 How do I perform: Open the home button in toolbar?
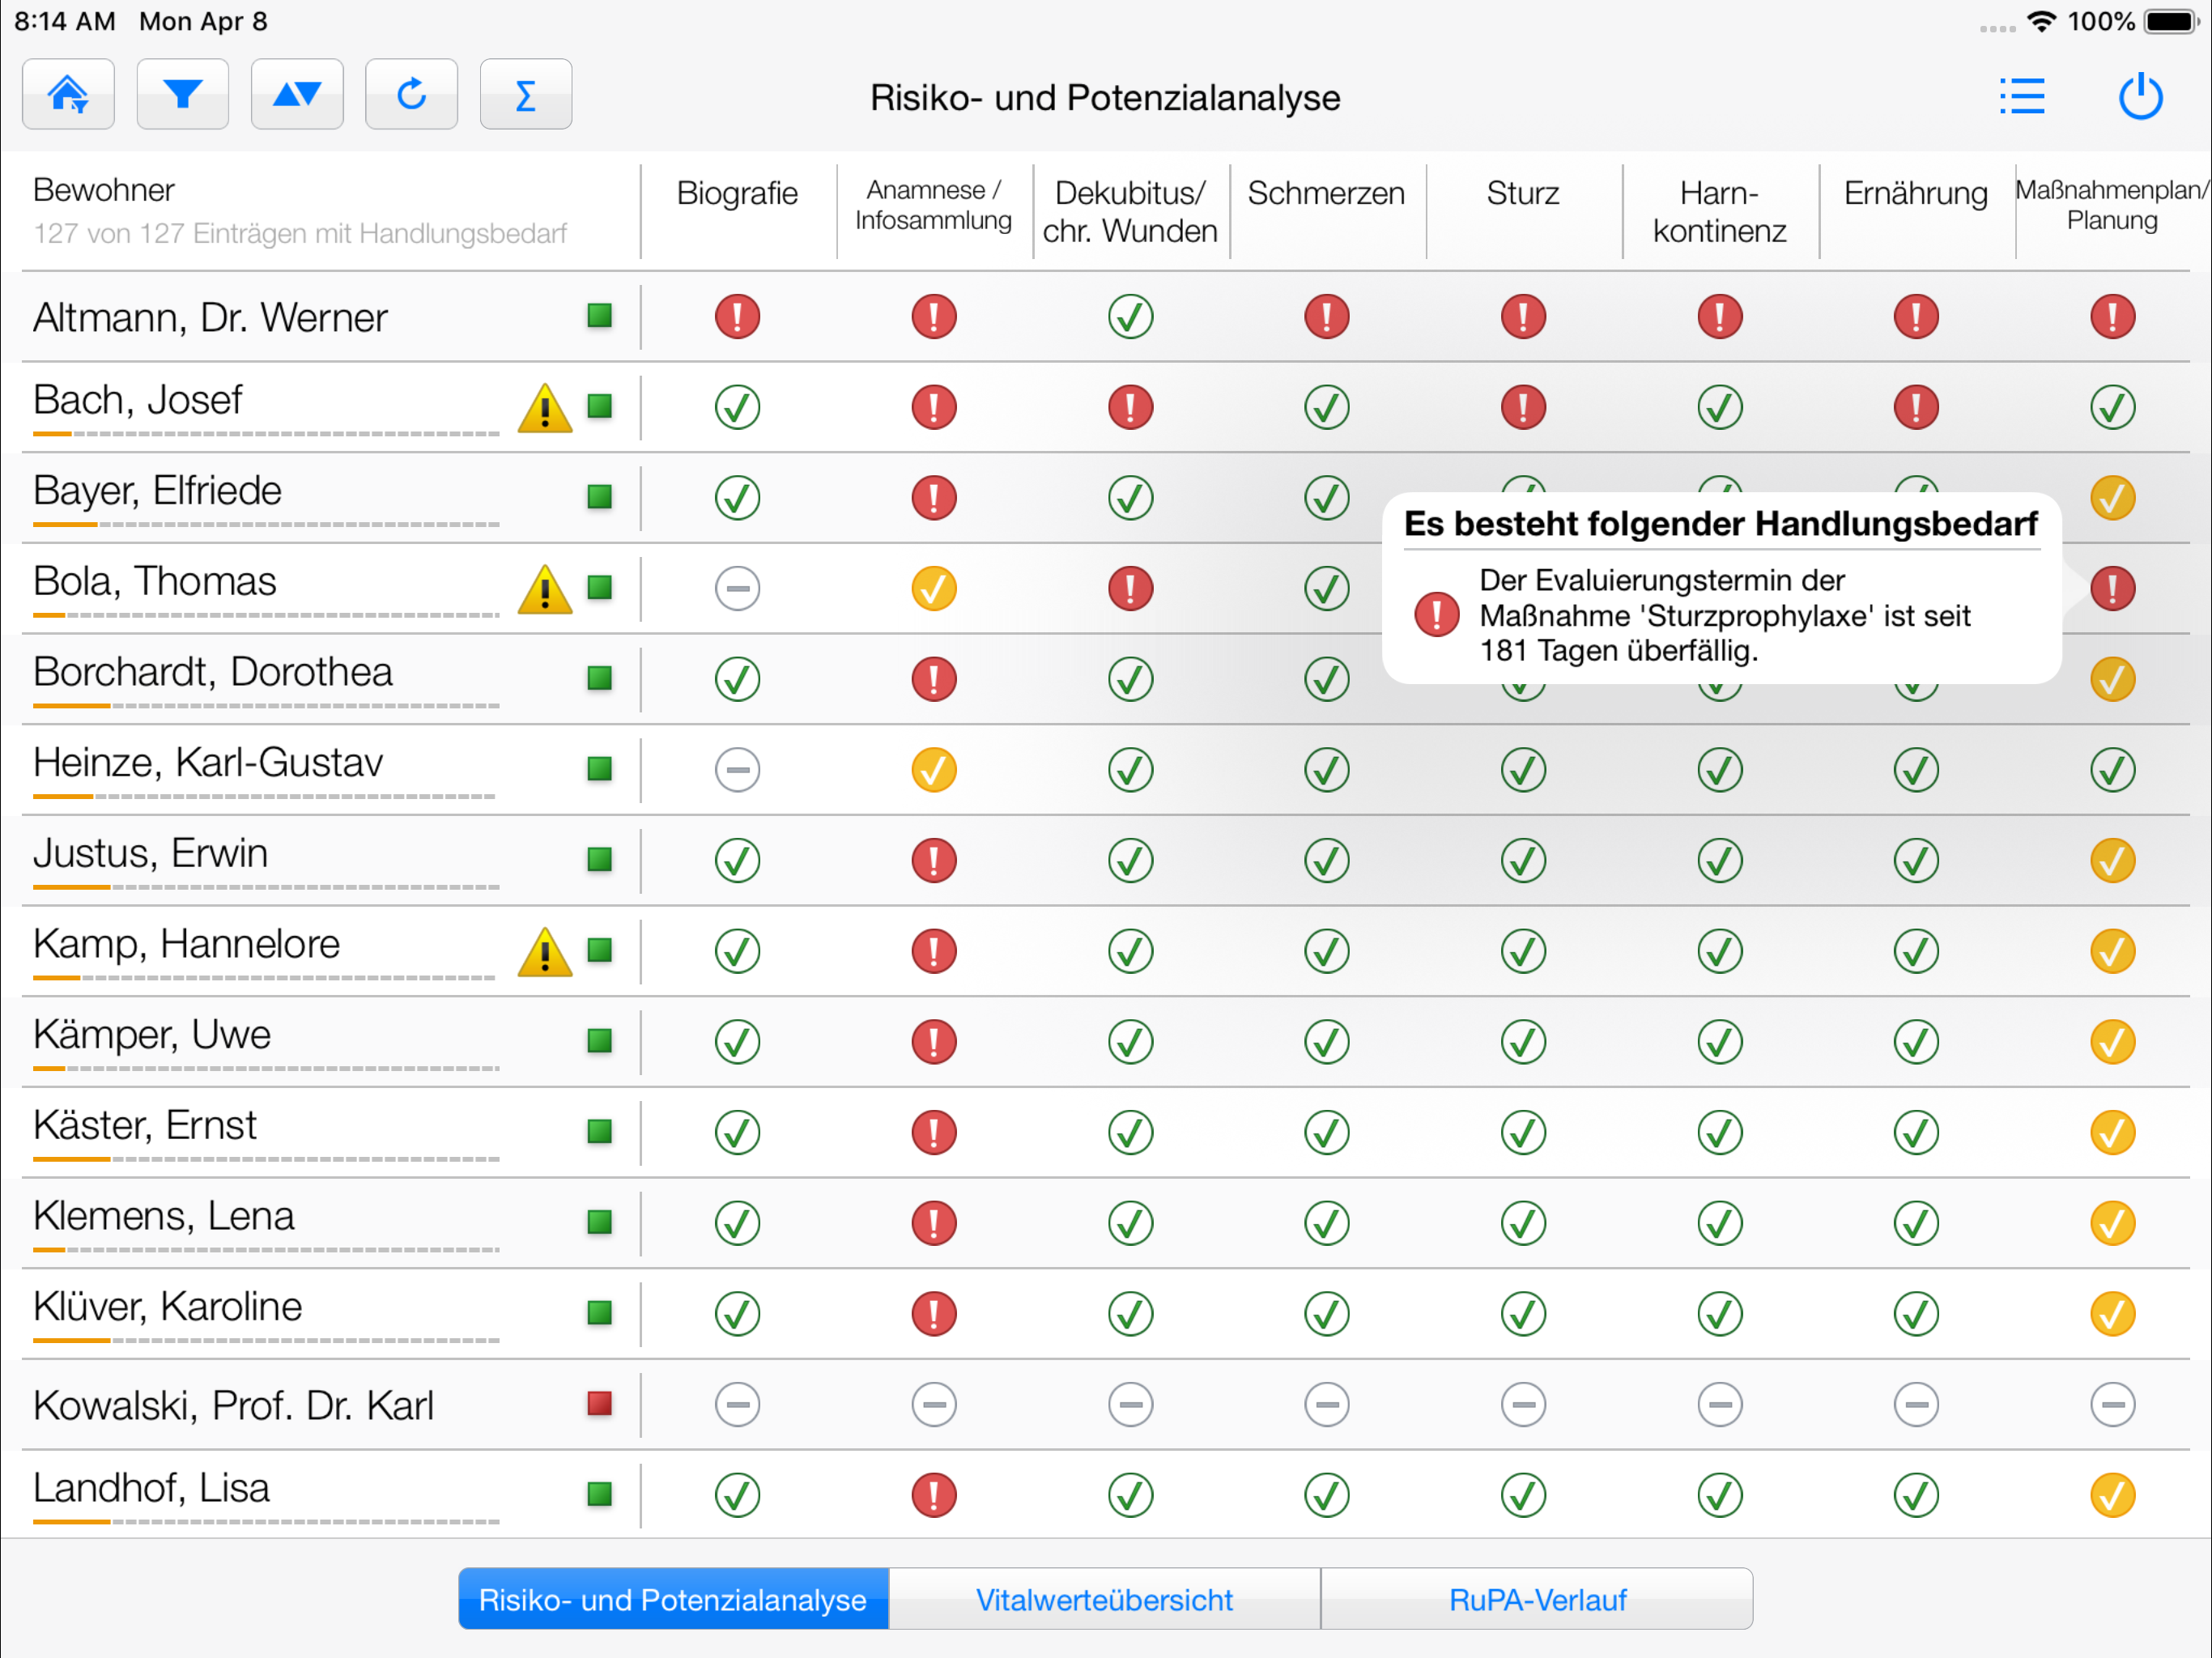click(x=68, y=95)
